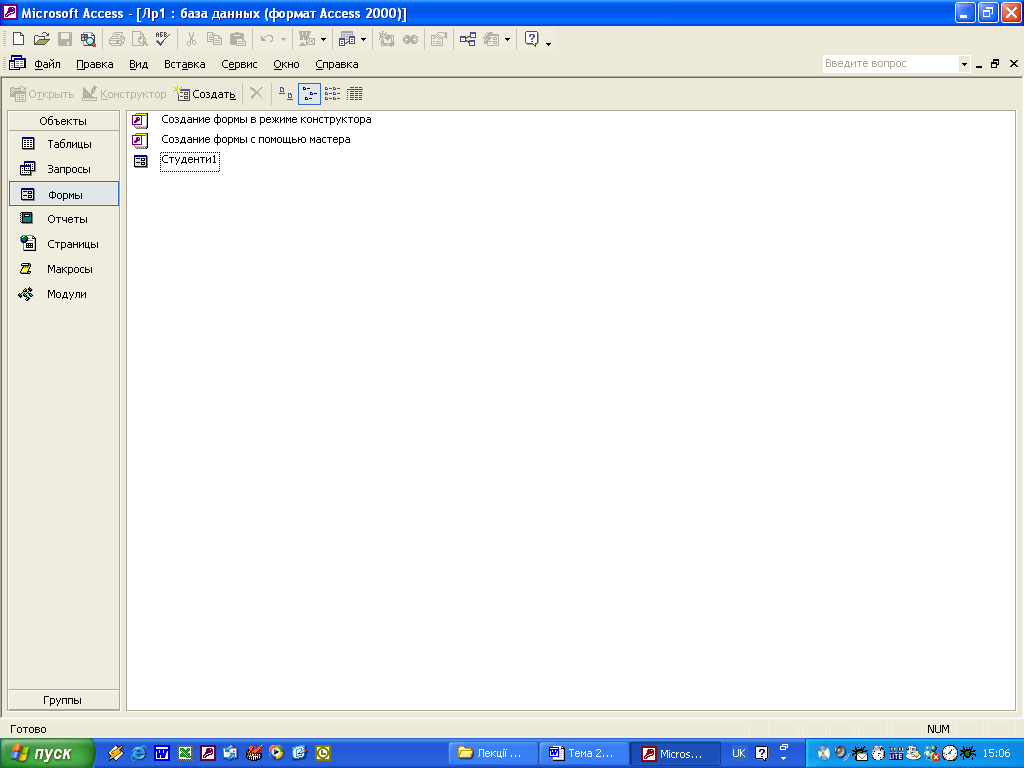
Task: Click the Группы bar button
Action: coord(63,700)
